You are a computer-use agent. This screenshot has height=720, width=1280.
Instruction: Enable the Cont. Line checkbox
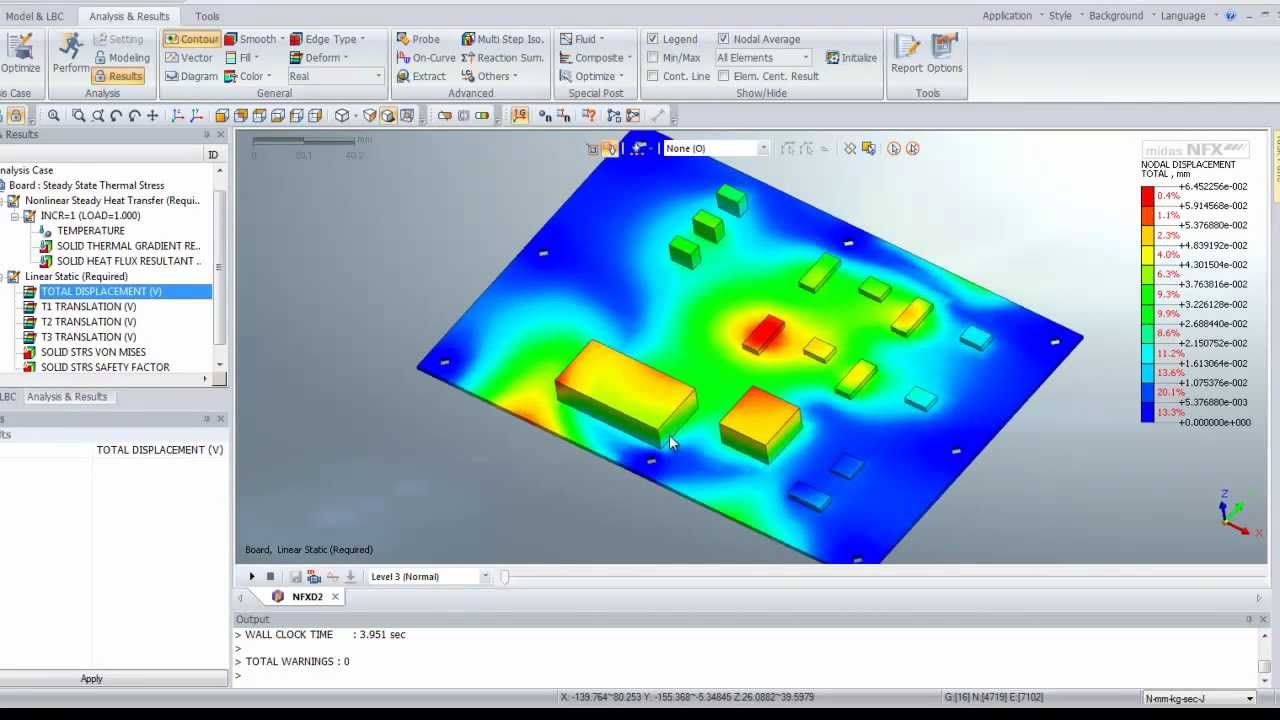(652, 76)
